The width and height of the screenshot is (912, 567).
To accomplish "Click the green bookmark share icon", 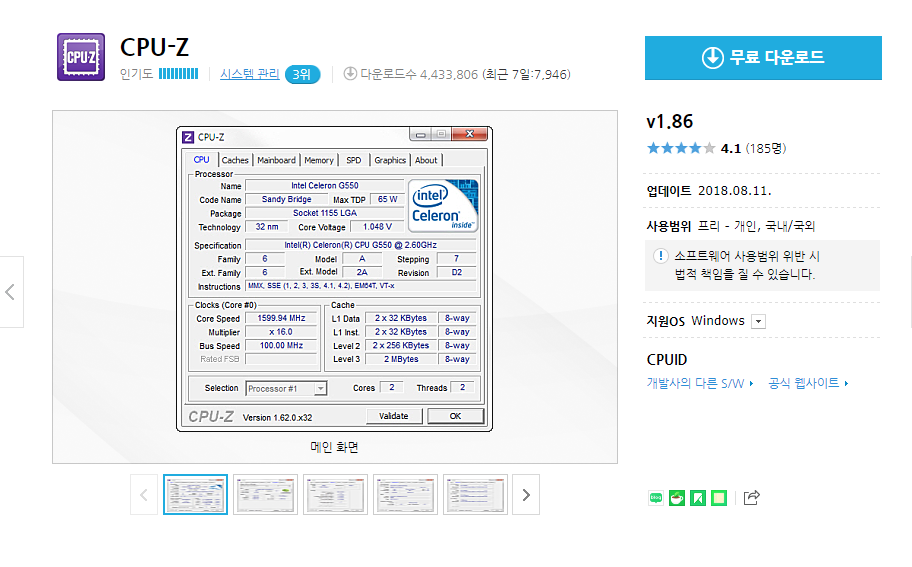I will [x=698, y=498].
